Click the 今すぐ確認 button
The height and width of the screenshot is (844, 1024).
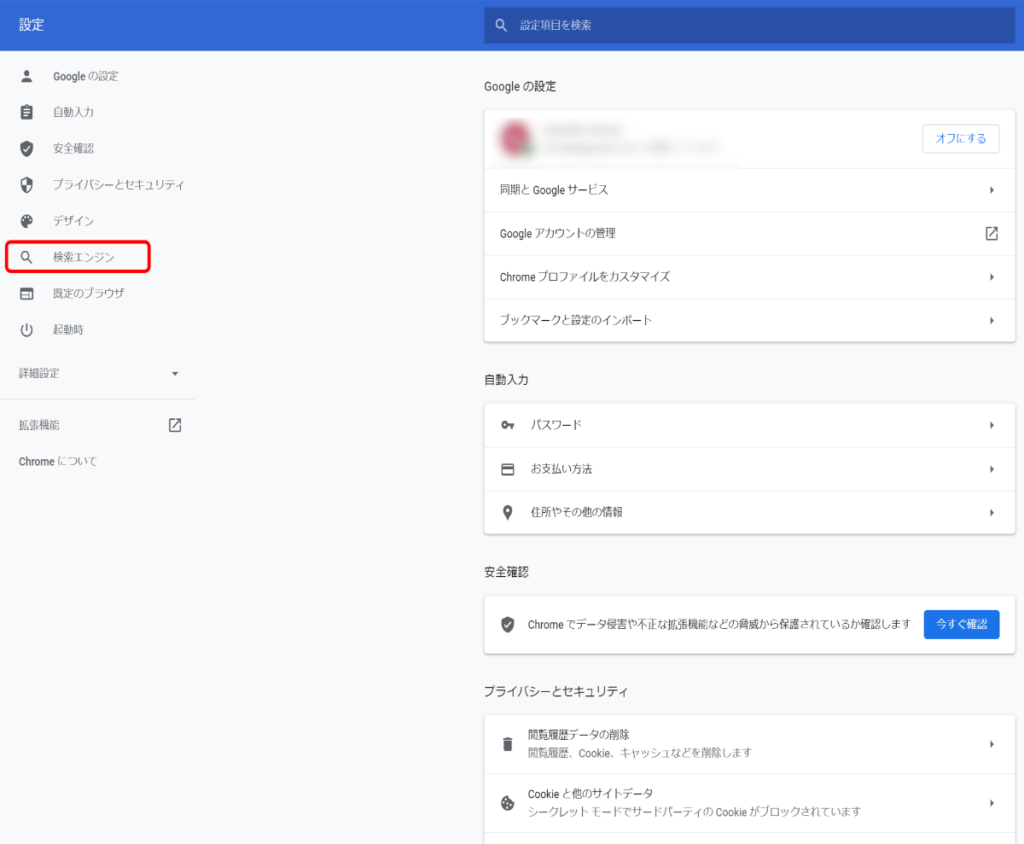point(961,625)
